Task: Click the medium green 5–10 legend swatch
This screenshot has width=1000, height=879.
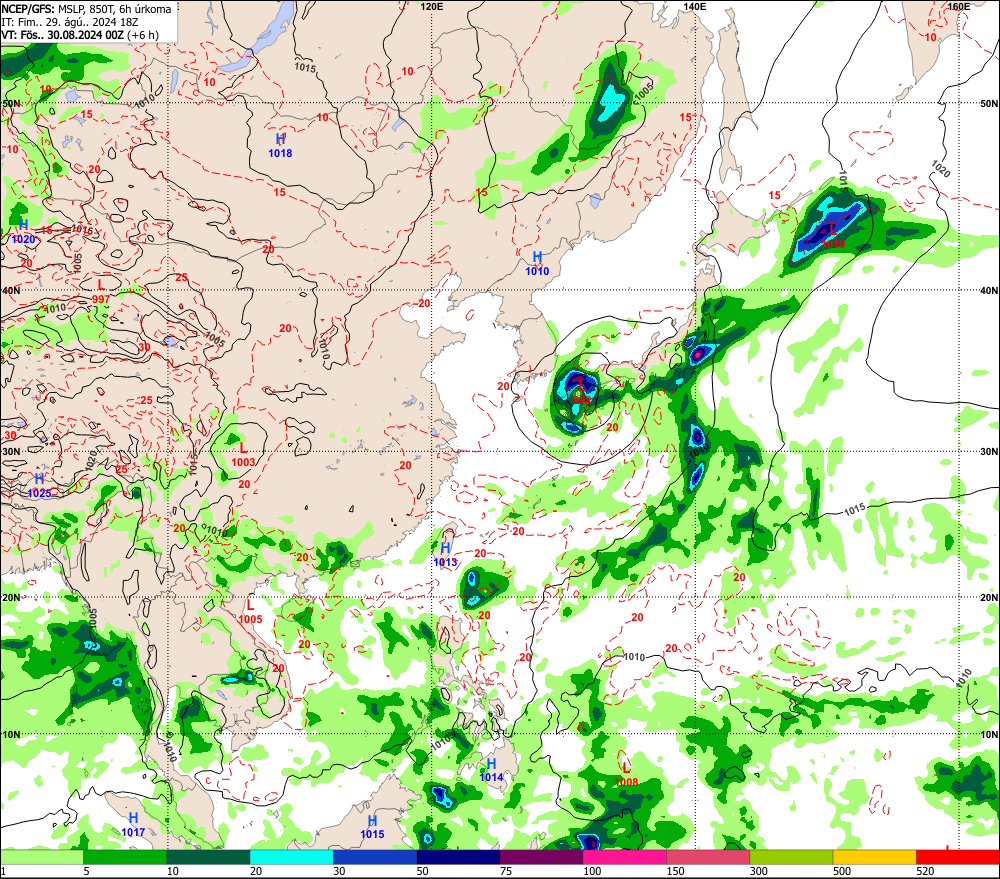Action: coord(125,857)
